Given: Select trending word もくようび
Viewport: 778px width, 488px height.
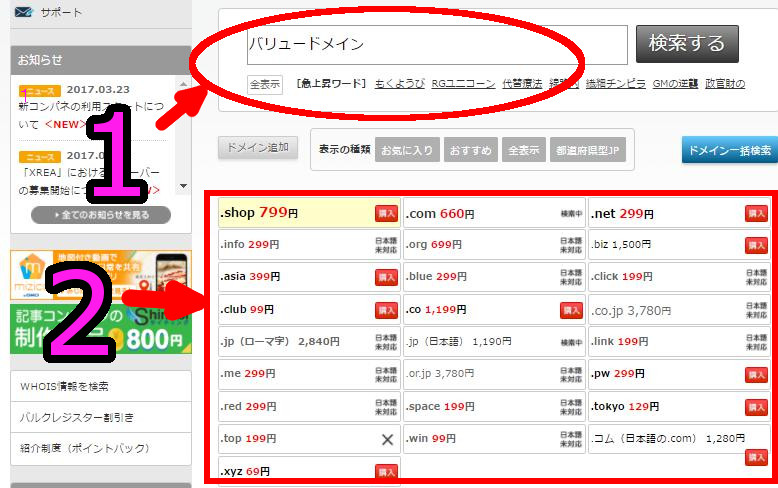Looking at the screenshot, I should coord(399,84).
